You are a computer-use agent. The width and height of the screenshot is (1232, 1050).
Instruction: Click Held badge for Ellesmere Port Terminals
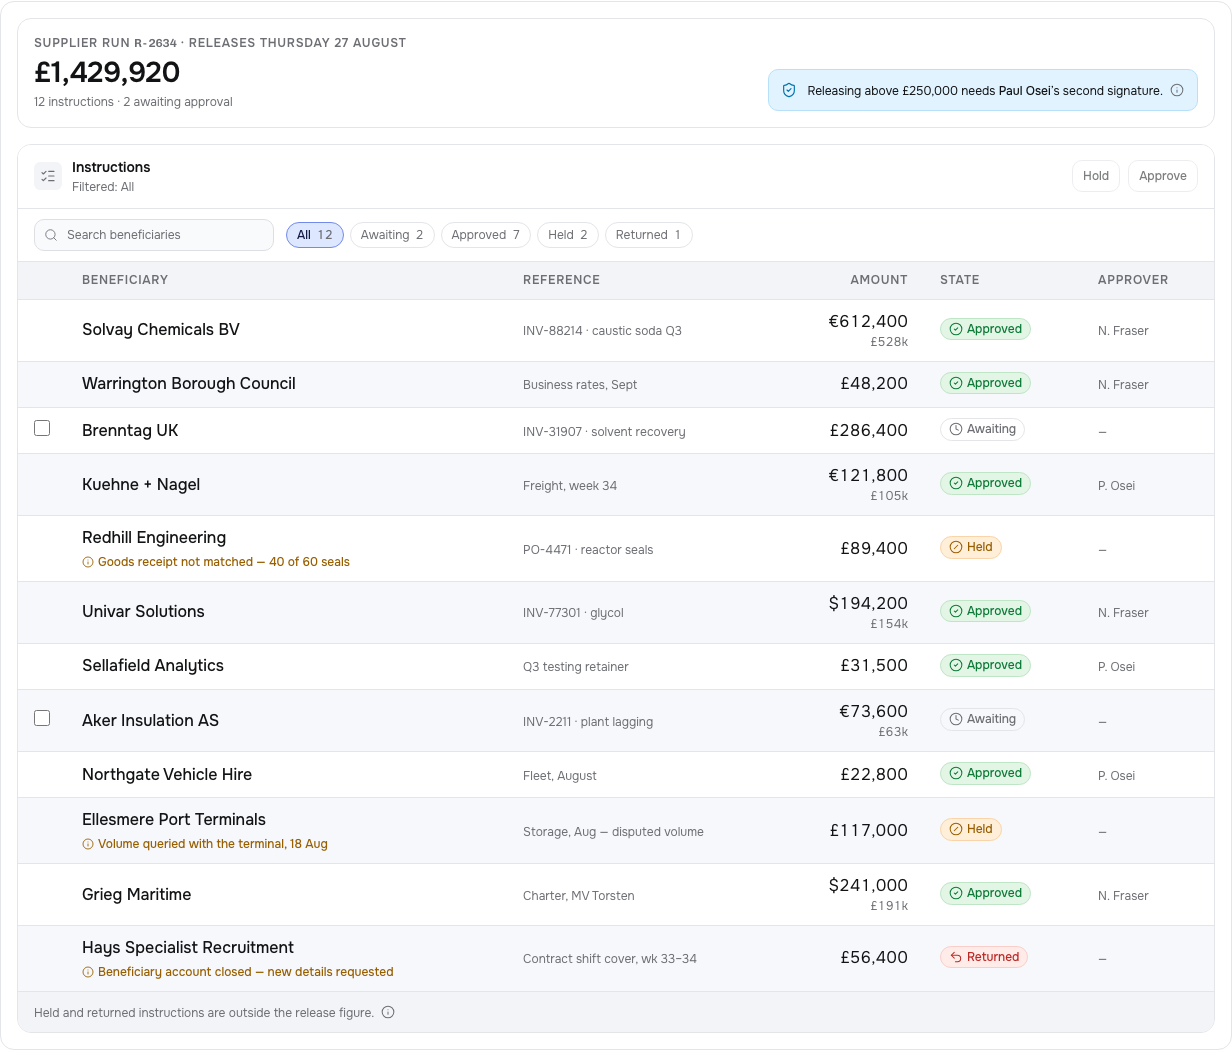(x=971, y=829)
